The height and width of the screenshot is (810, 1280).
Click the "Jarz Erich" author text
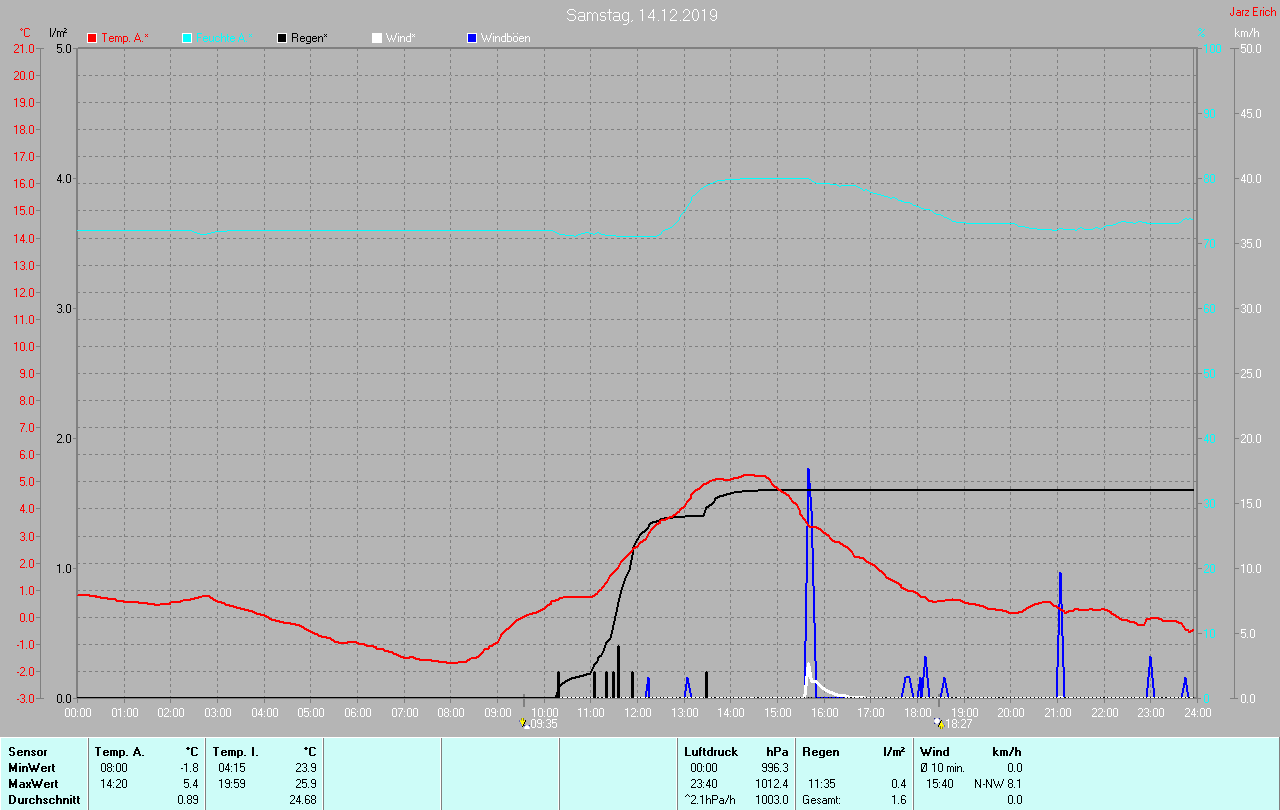pos(1252,12)
